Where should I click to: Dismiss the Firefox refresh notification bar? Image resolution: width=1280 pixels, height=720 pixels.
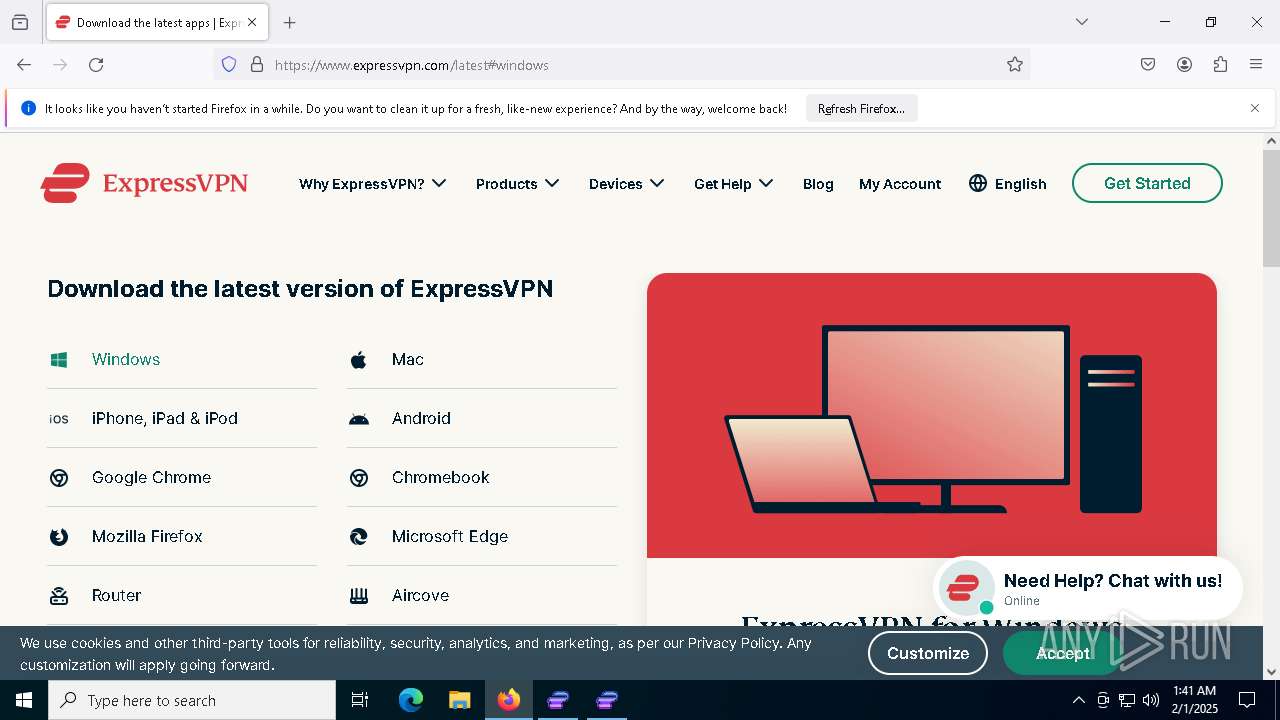(1255, 108)
